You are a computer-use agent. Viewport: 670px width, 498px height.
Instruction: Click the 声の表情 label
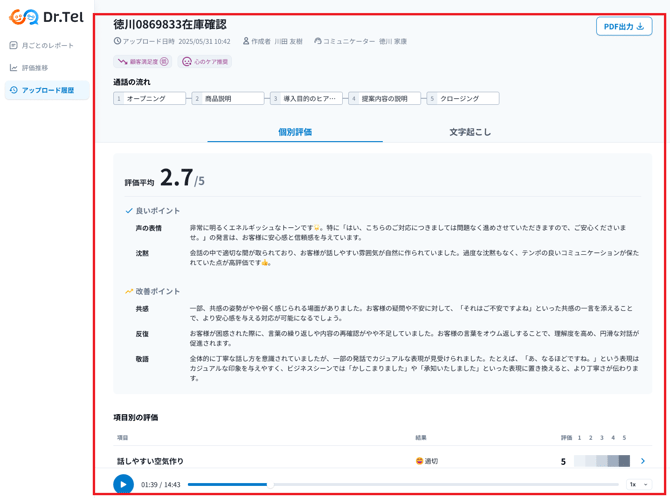(148, 228)
